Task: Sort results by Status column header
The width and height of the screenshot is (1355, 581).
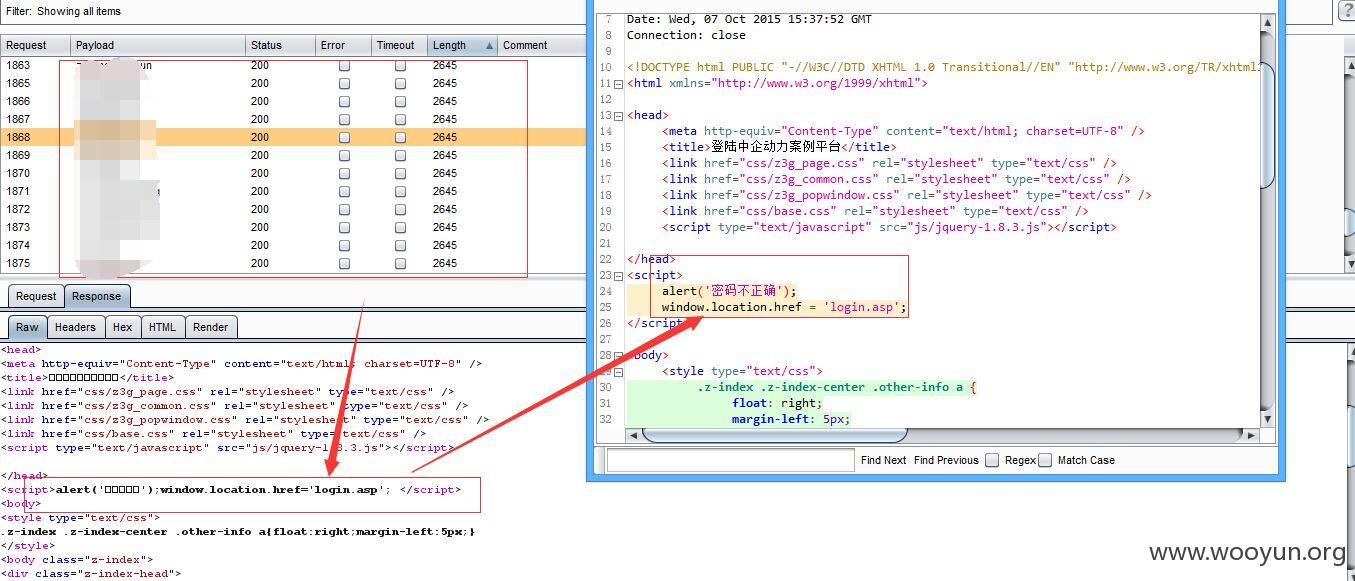Action: point(281,45)
